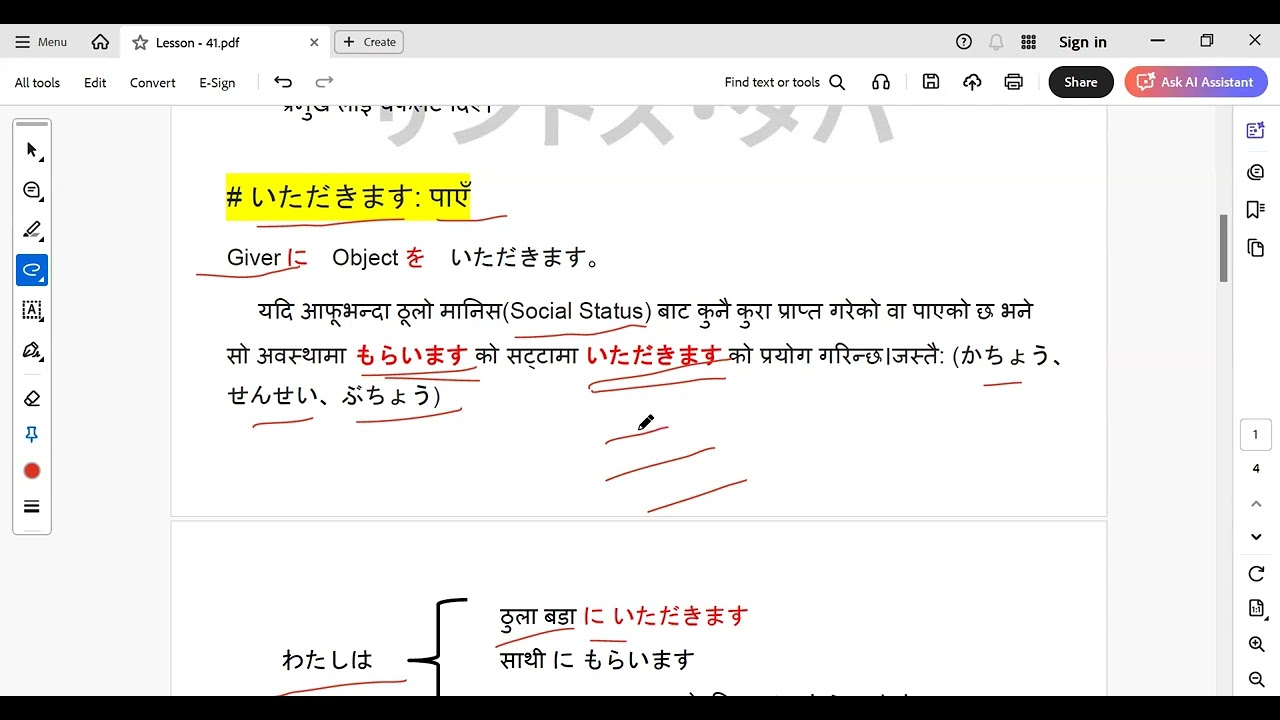1280x720 pixels.
Task: Open the Bookmarks panel icon
Action: [1256, 209]
